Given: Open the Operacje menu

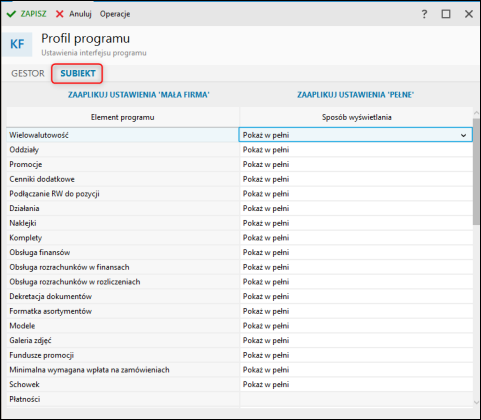Looking at the screenshot, I should (115, 14).
